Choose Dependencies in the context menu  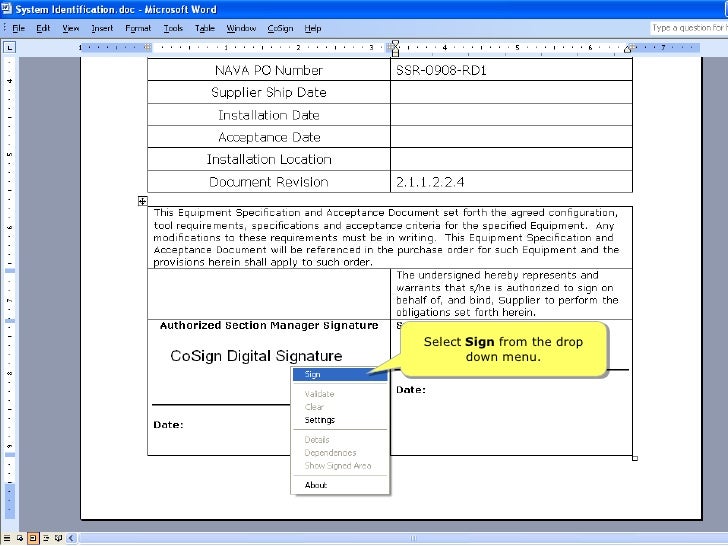pos(340,452)
